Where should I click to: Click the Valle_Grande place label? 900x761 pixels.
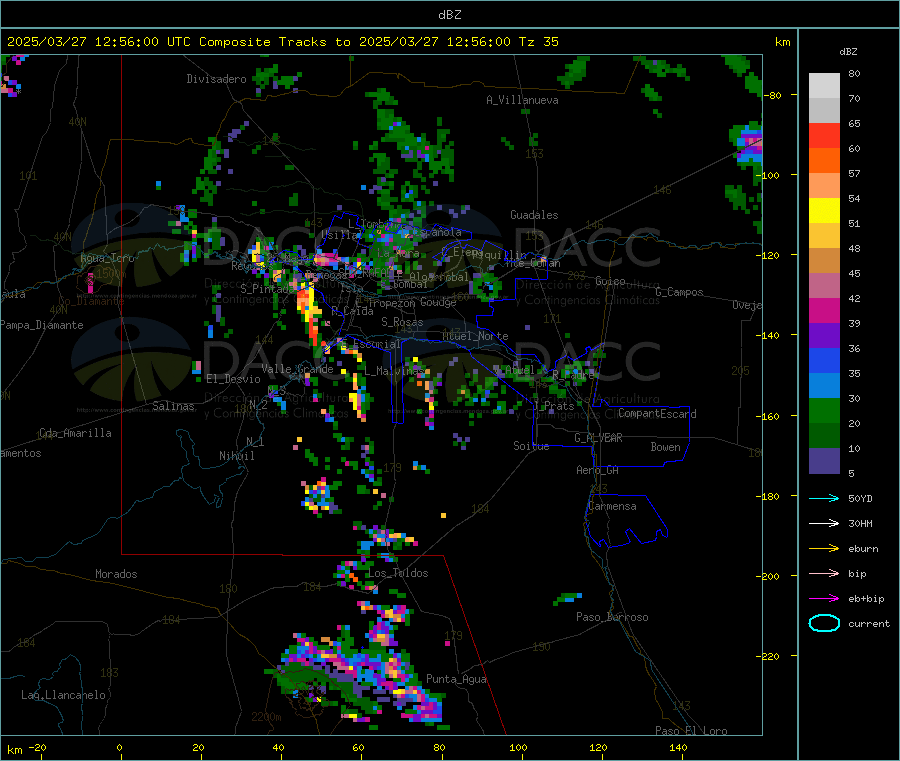(x=297, y=369)
